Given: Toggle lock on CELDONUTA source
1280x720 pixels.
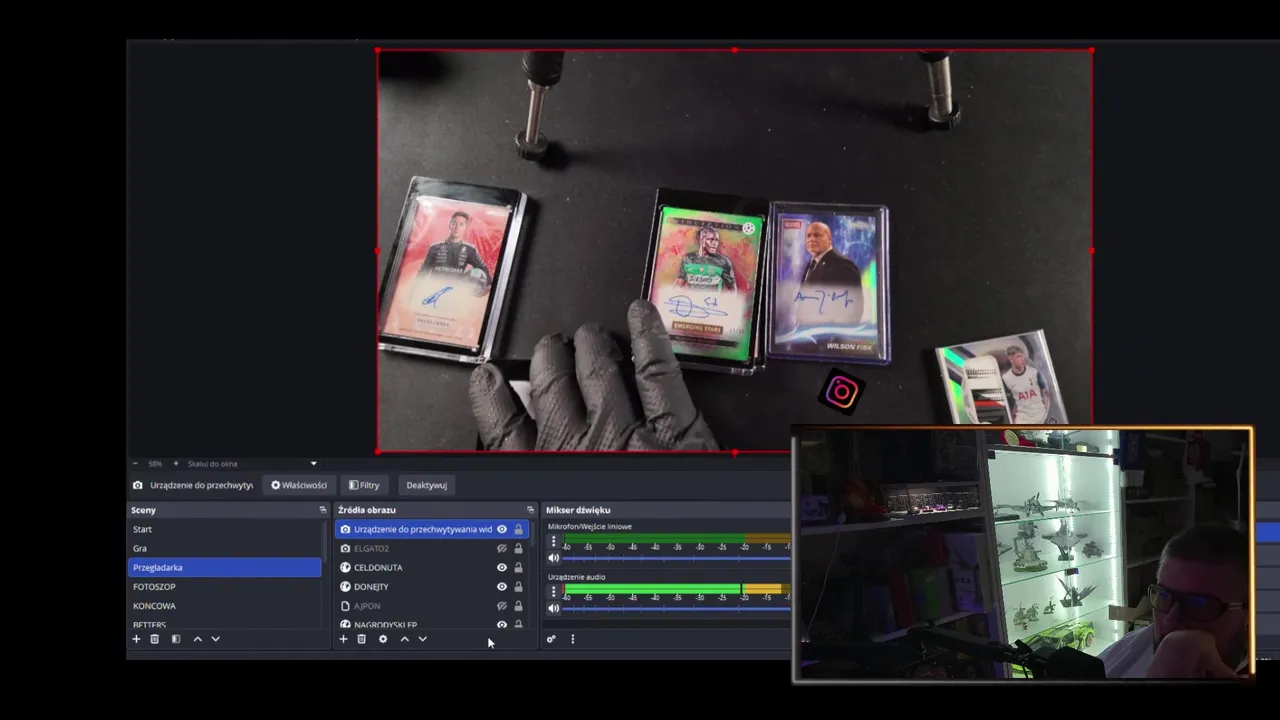Looking at the screenshot, I should coord(518,567).
